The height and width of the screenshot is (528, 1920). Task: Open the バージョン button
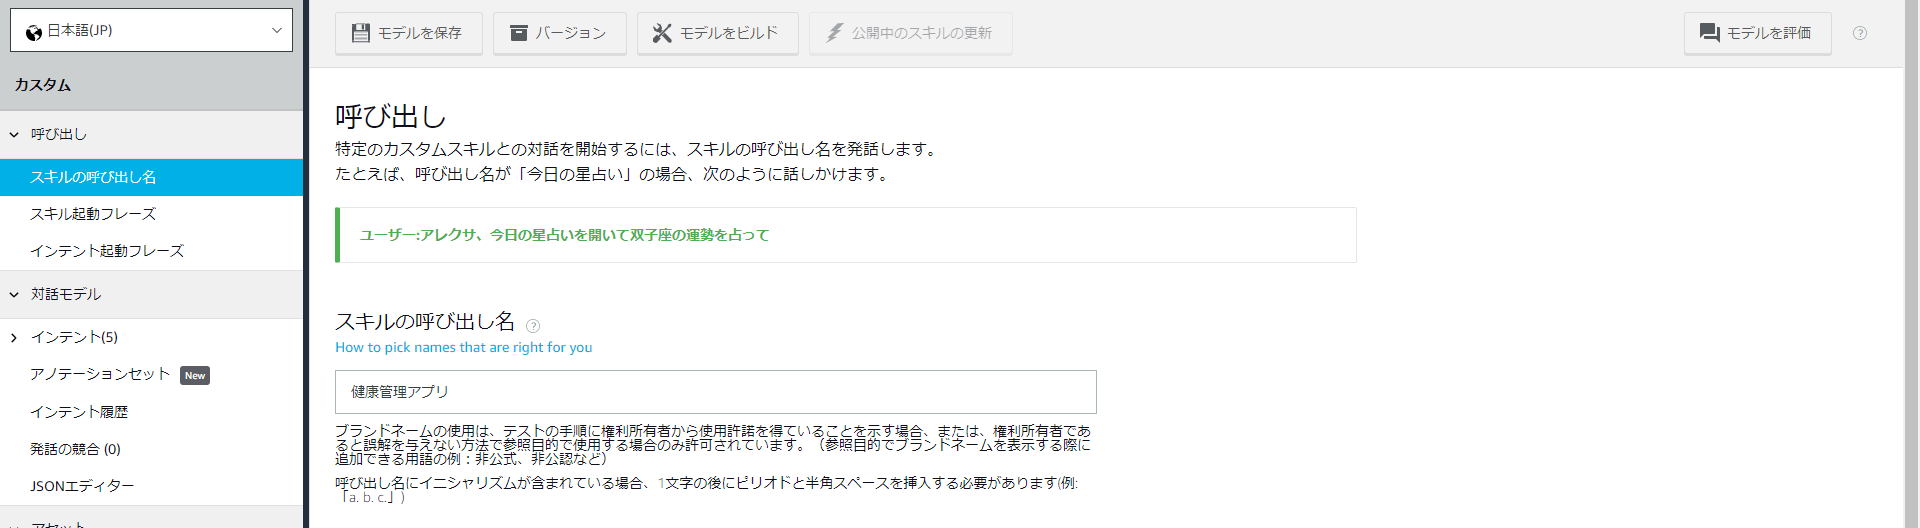(559, 33)
